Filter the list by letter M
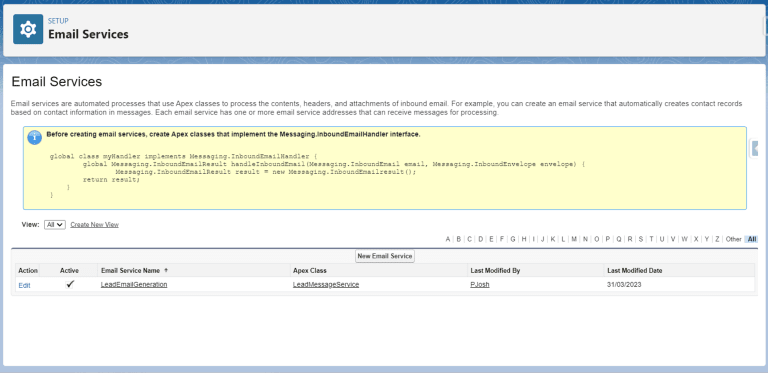 coord(574,239)
